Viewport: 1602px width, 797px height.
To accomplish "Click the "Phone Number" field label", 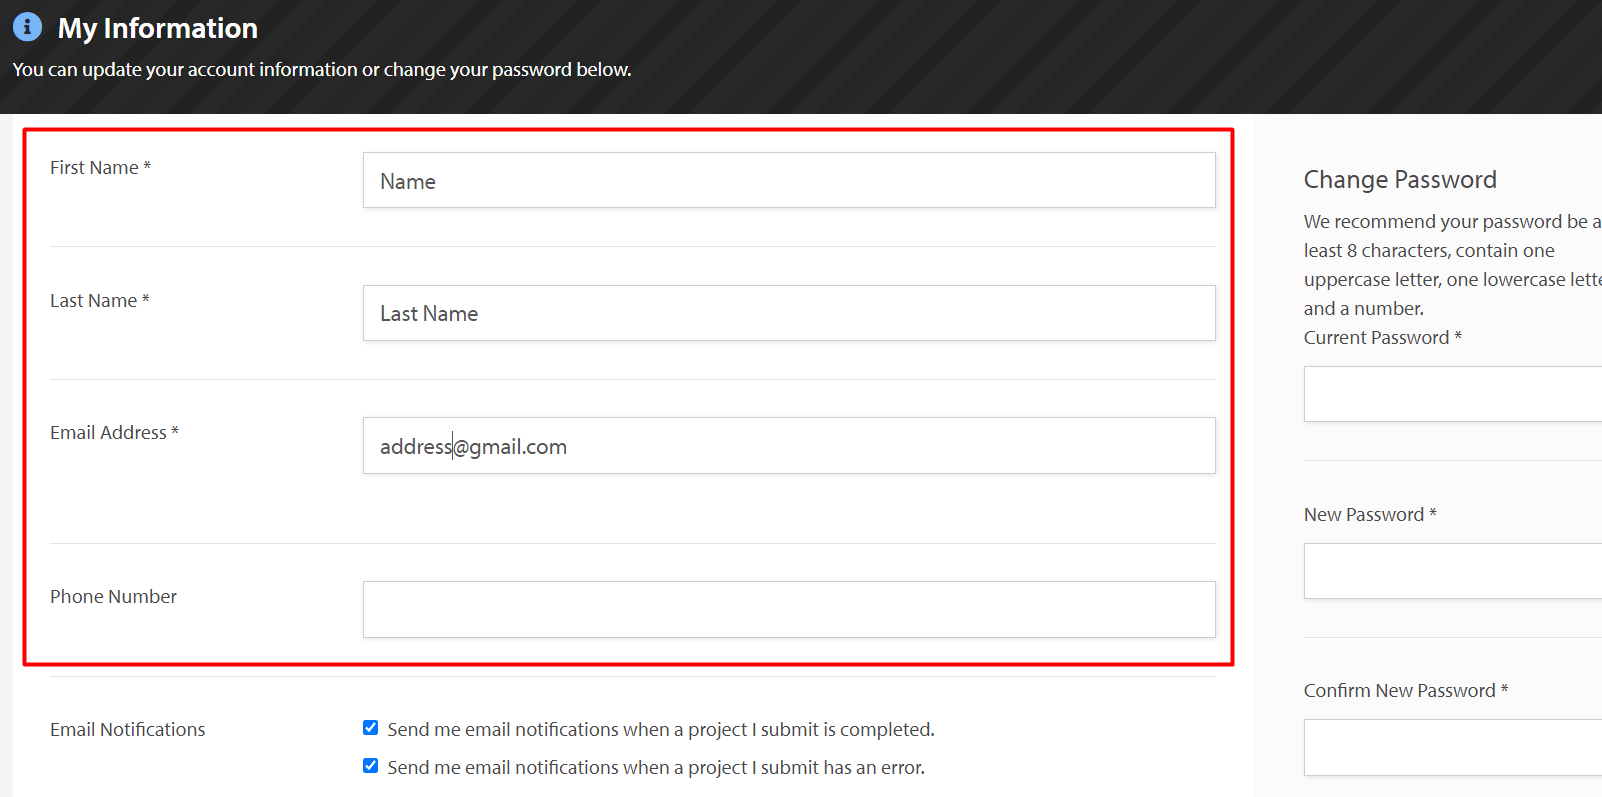I will click(113, 597).
